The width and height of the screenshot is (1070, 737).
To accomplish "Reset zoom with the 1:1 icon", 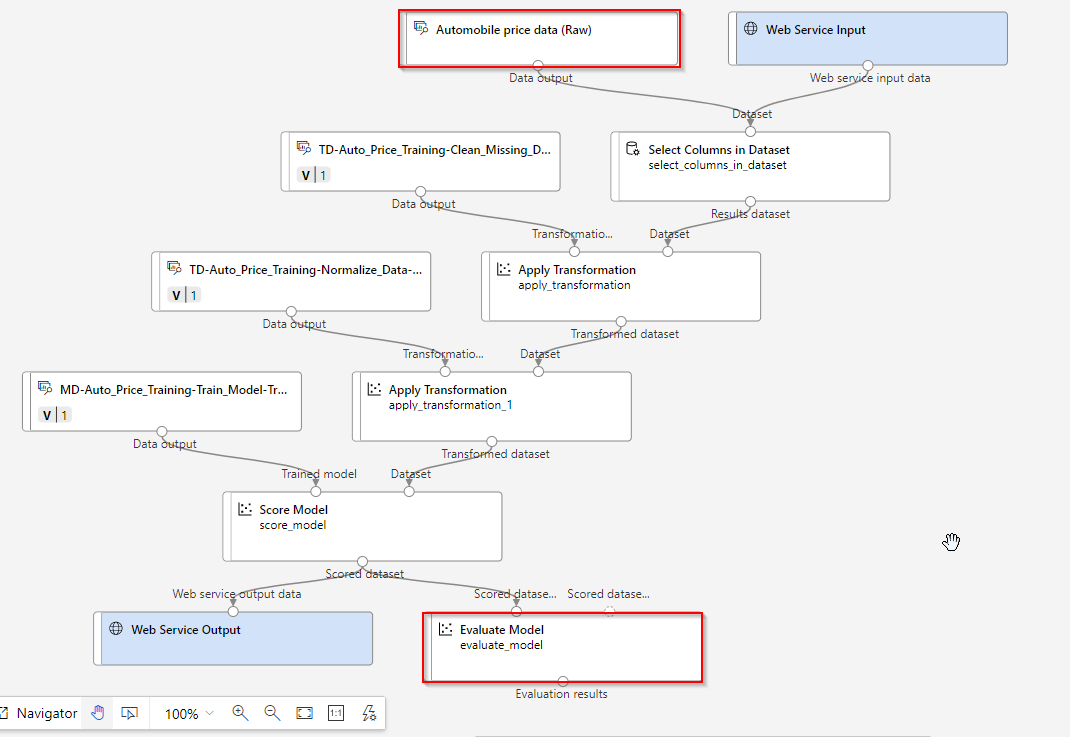I will pyautogui.click(x=336, y=713).
